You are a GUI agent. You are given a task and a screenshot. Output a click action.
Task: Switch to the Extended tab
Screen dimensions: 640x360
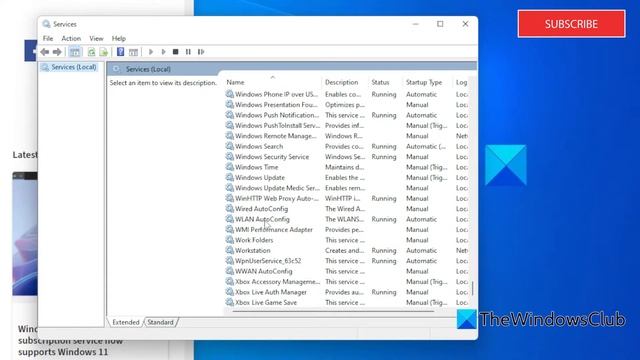[126, 322]
